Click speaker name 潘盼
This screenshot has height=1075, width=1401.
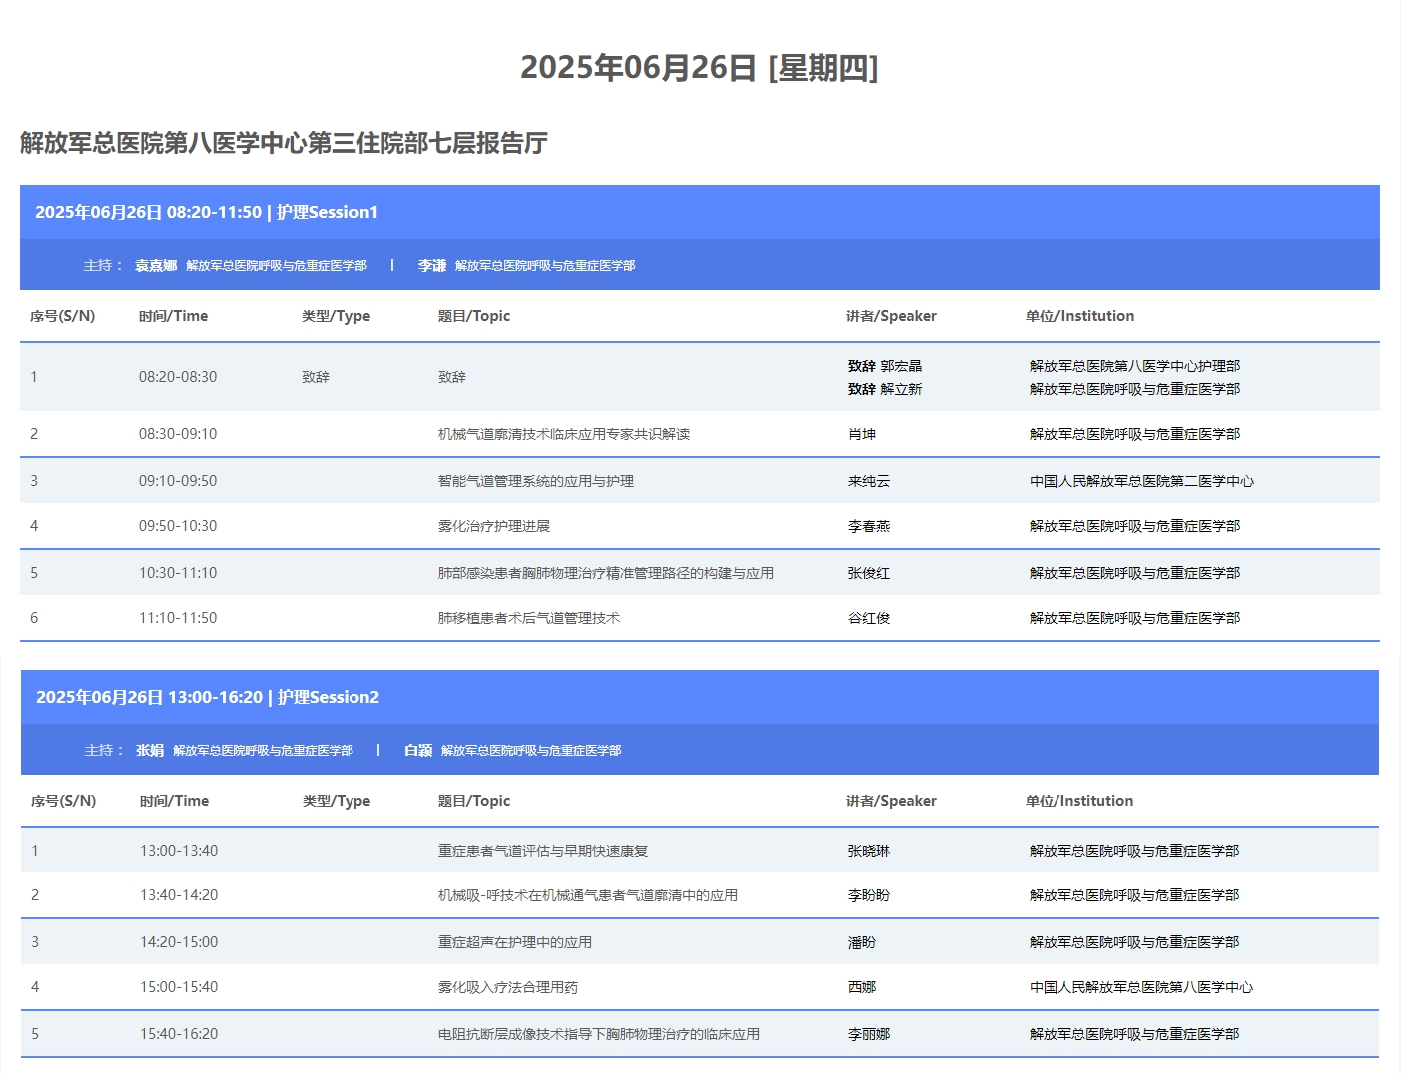862,942
